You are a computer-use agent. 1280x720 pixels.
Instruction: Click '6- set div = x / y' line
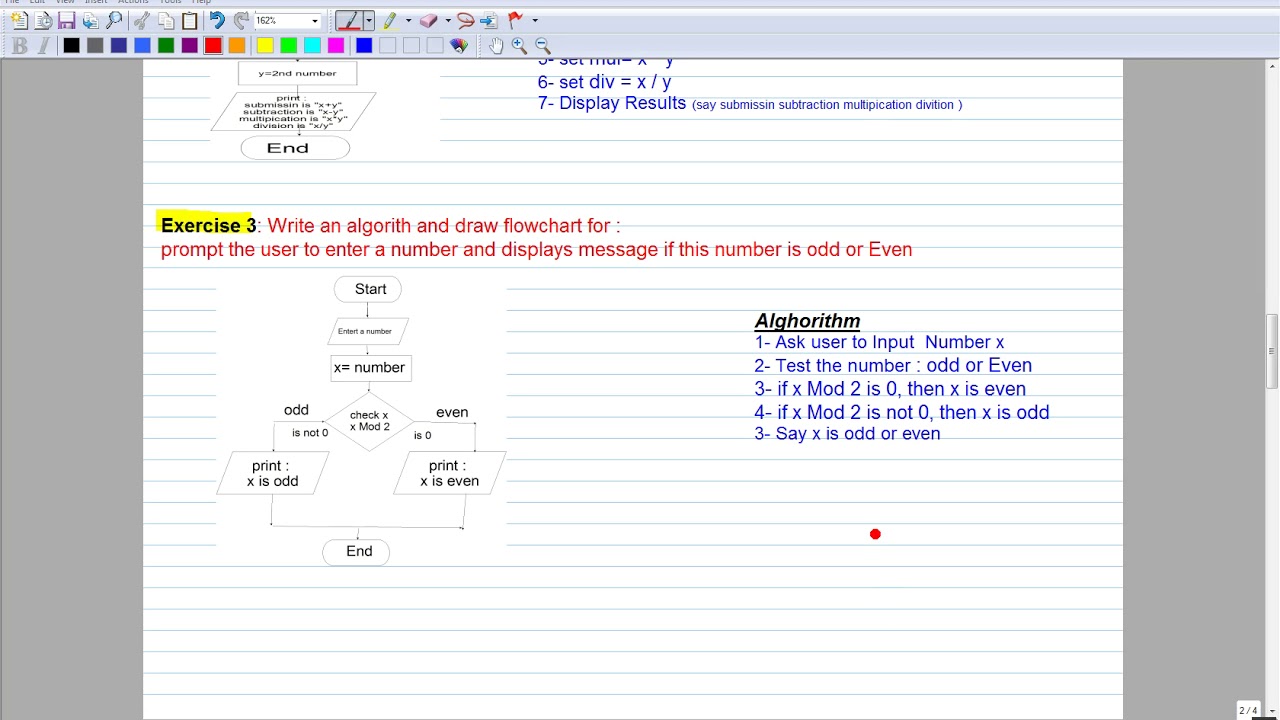[604, 82]
